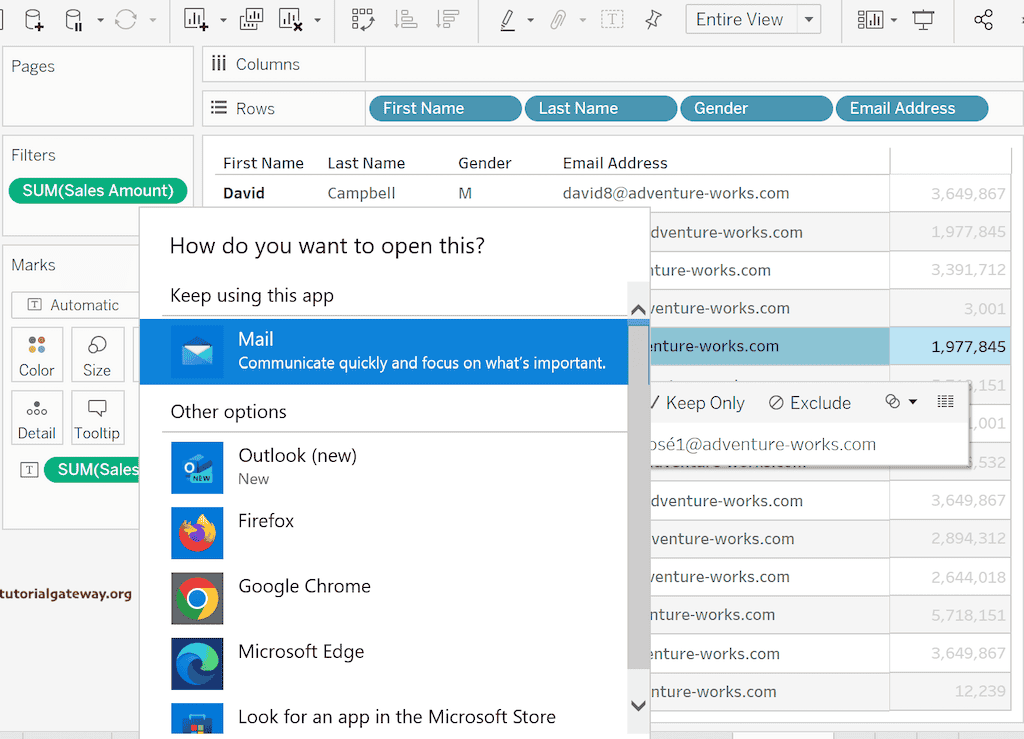Click the SUM(Sales Amount) filter pill
Screen dimensions: 1024x739
[x=98, y=191]
